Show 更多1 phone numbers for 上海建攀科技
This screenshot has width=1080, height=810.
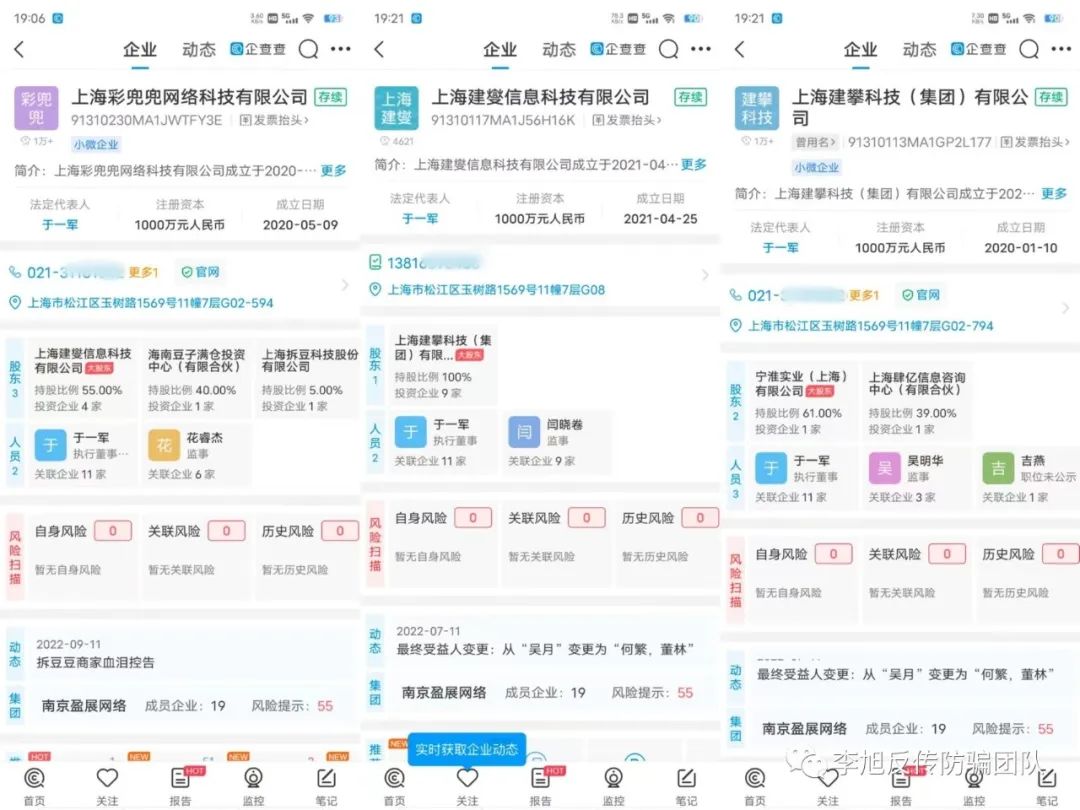tap(864, 295)
